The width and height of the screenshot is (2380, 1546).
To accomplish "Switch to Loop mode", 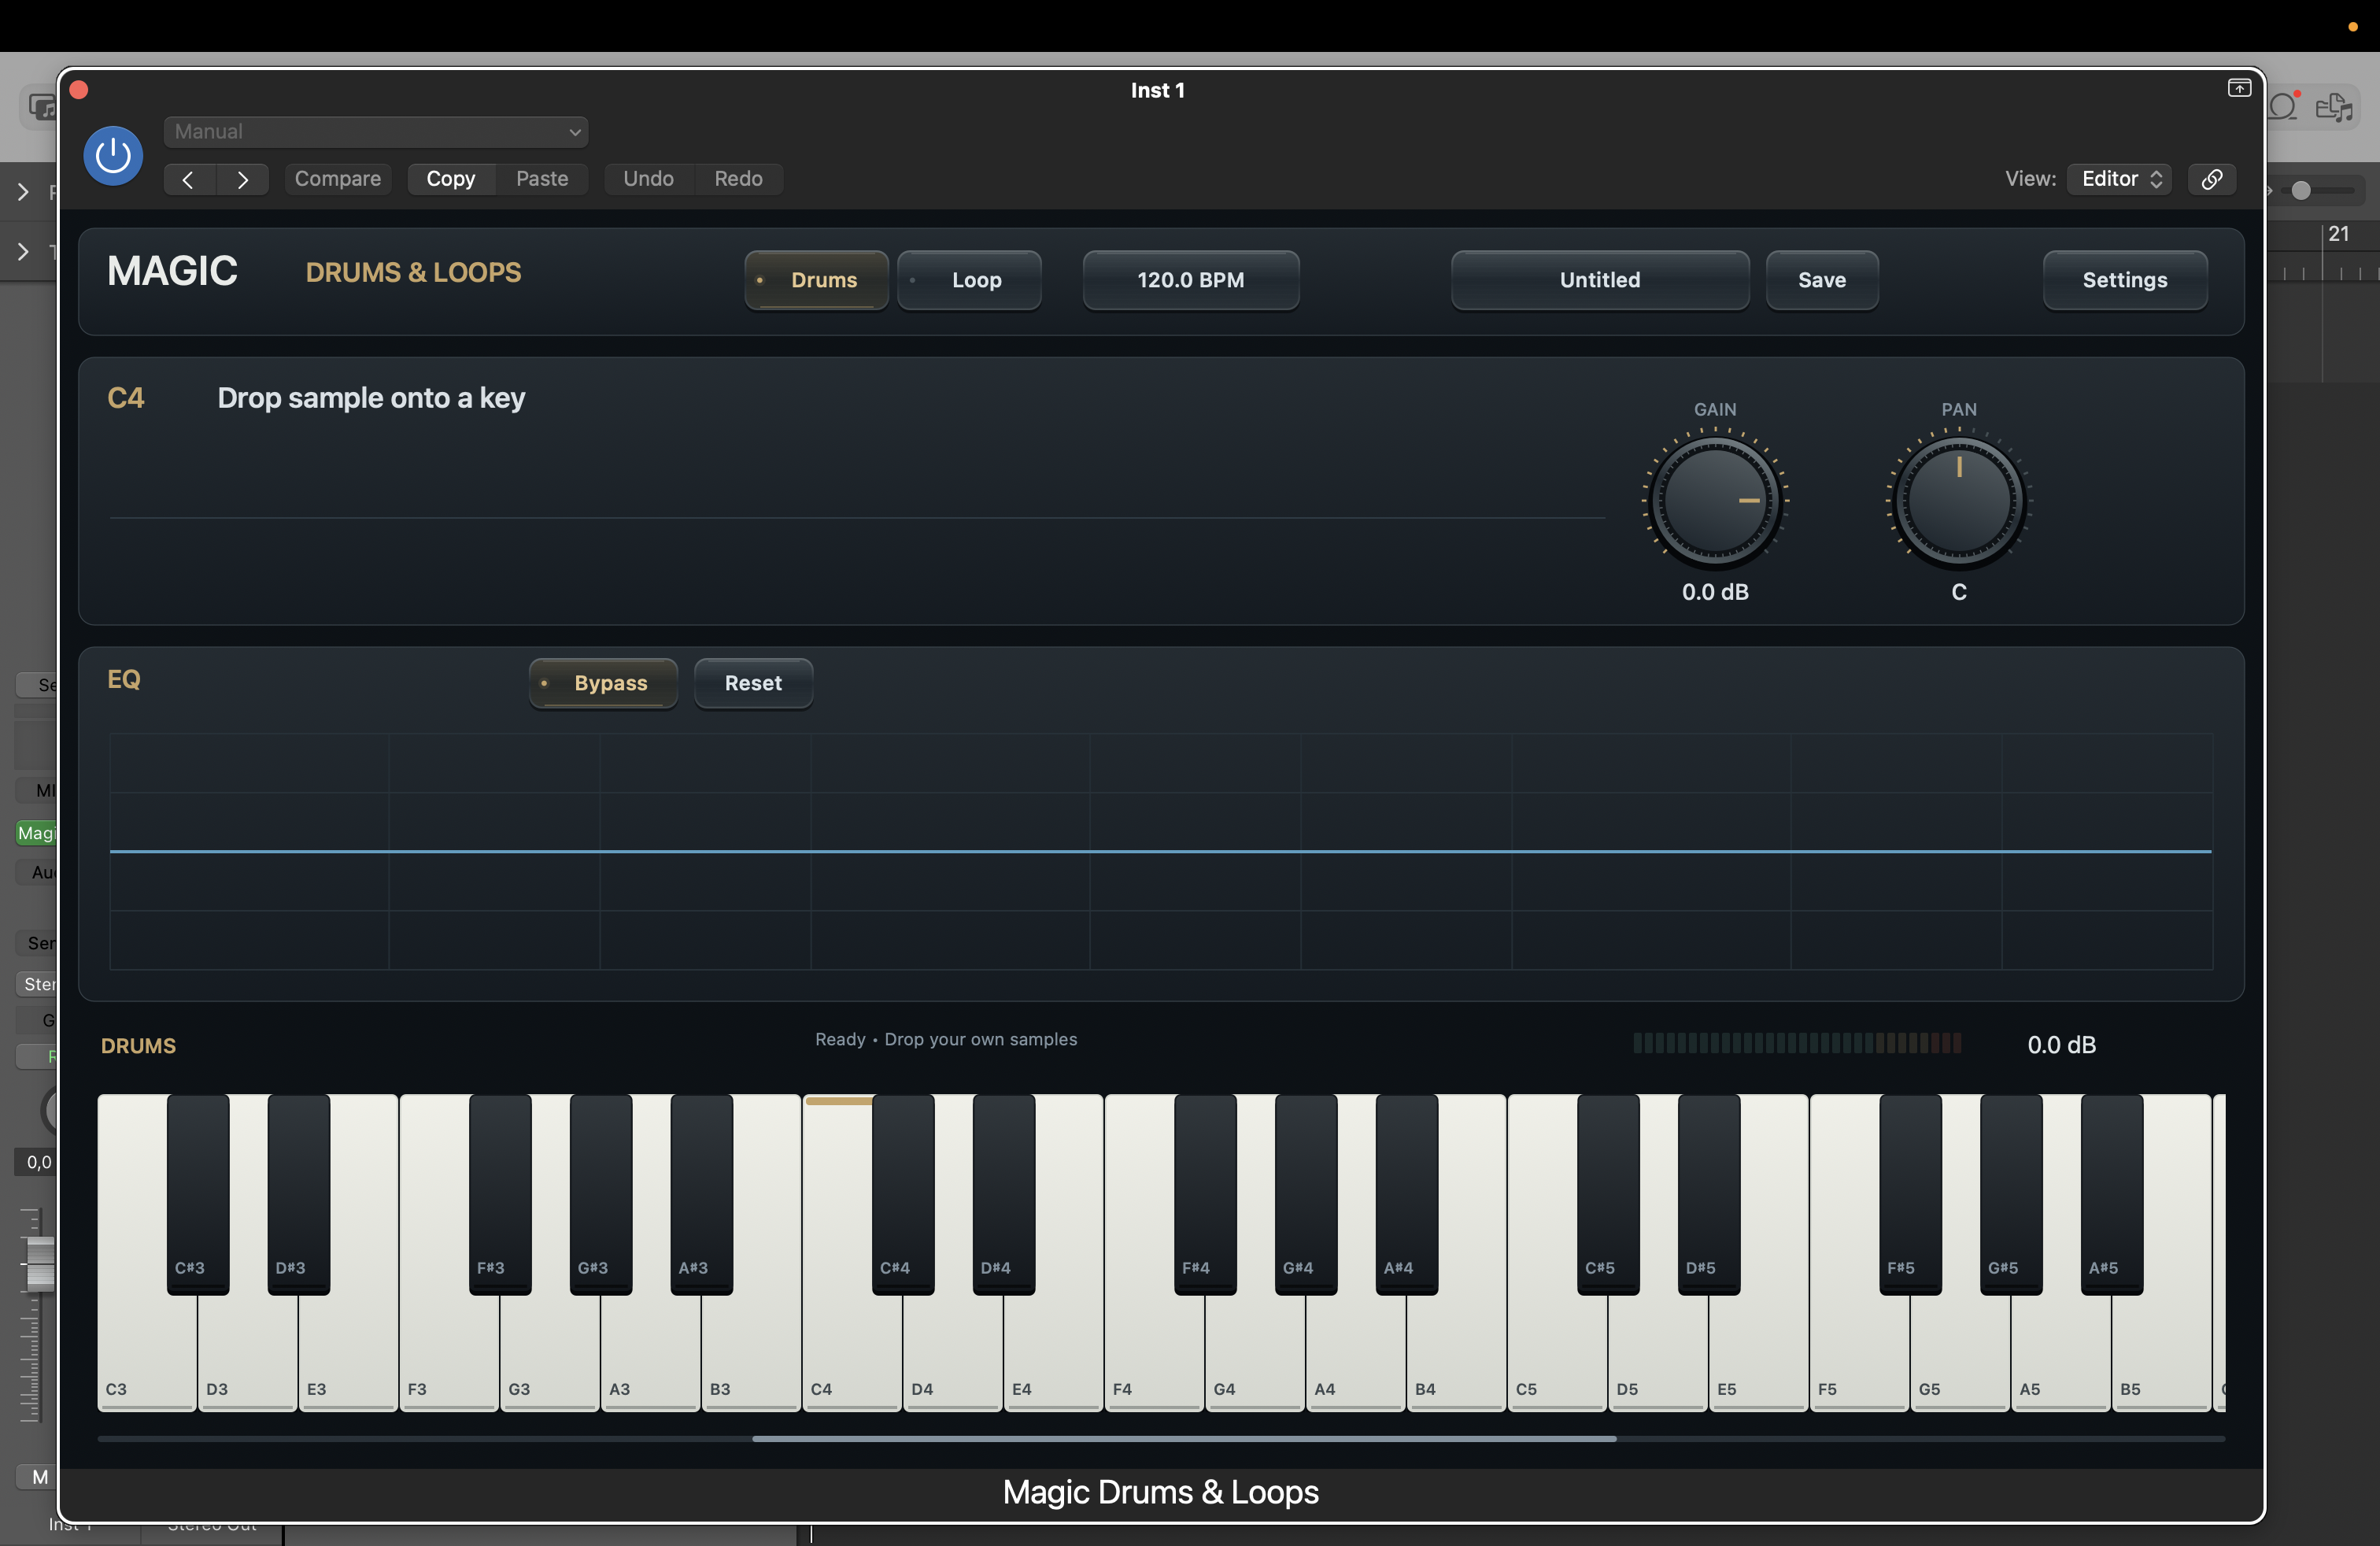I will pos(969,280).
